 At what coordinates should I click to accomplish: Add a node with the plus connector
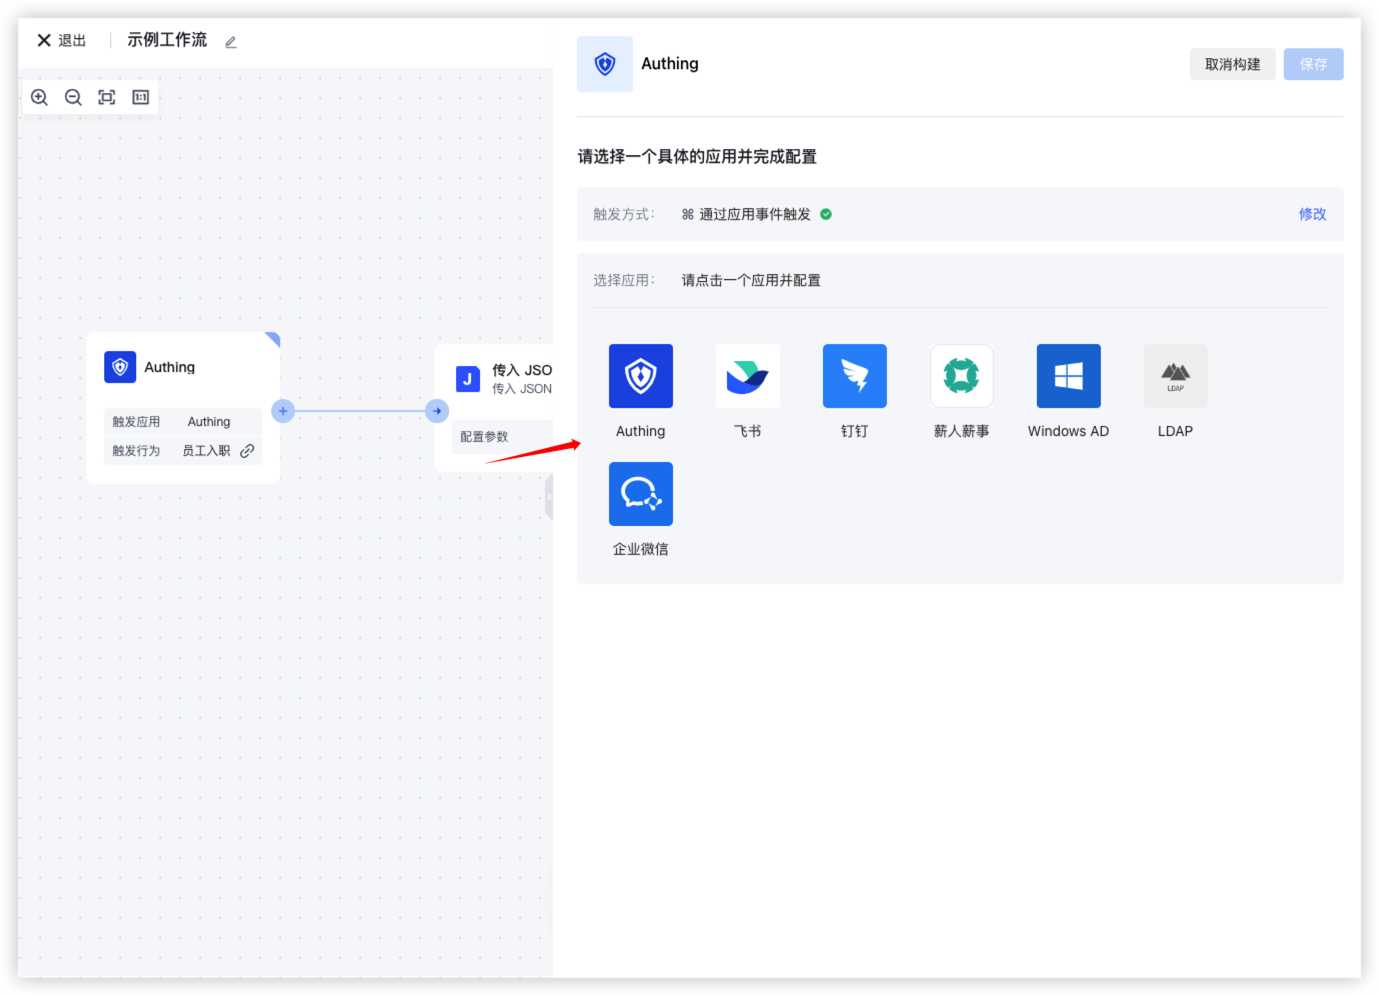(283, 411)
